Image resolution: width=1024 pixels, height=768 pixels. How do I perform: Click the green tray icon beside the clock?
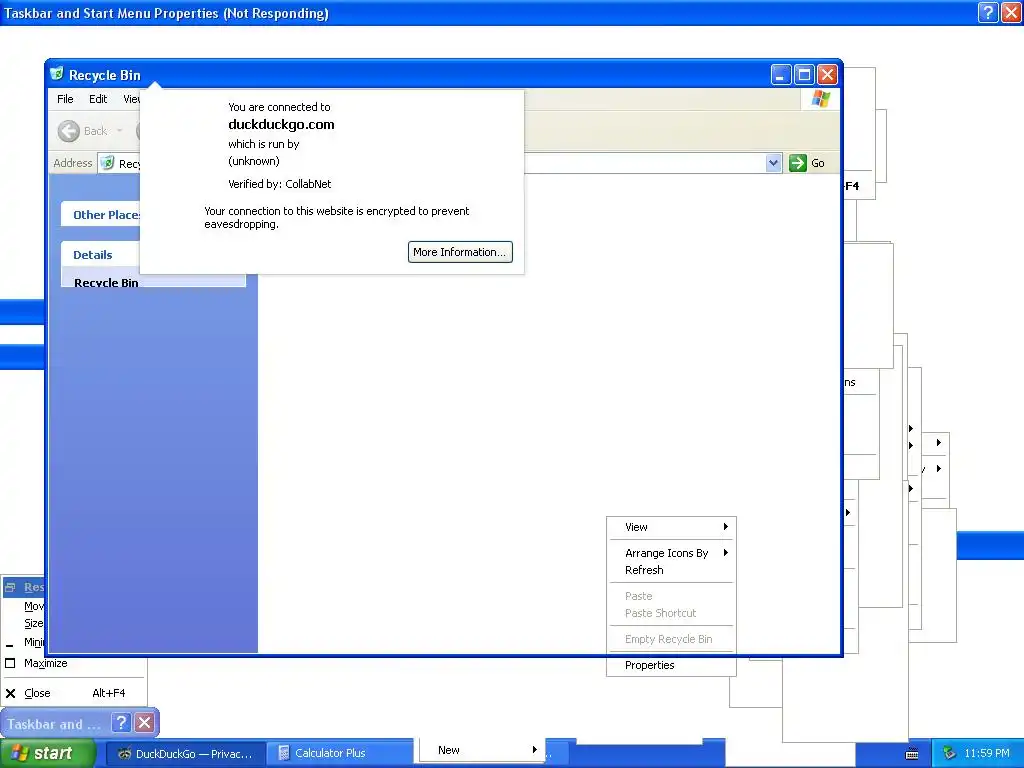tap(949, 753)
